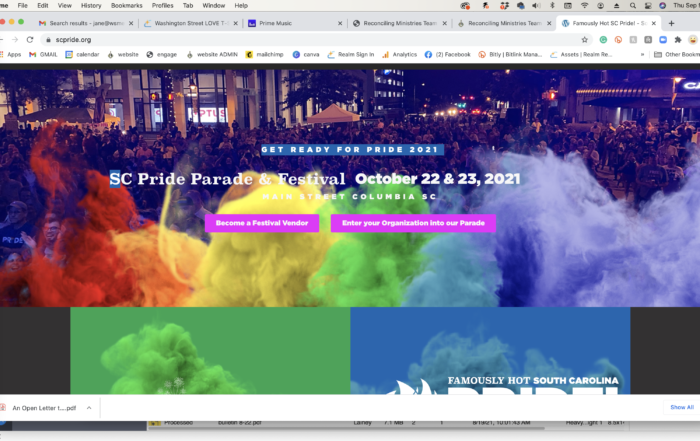Open the orange Bitly extension icon
Screen dimensions: 700x441
click(x=618, y=40)
